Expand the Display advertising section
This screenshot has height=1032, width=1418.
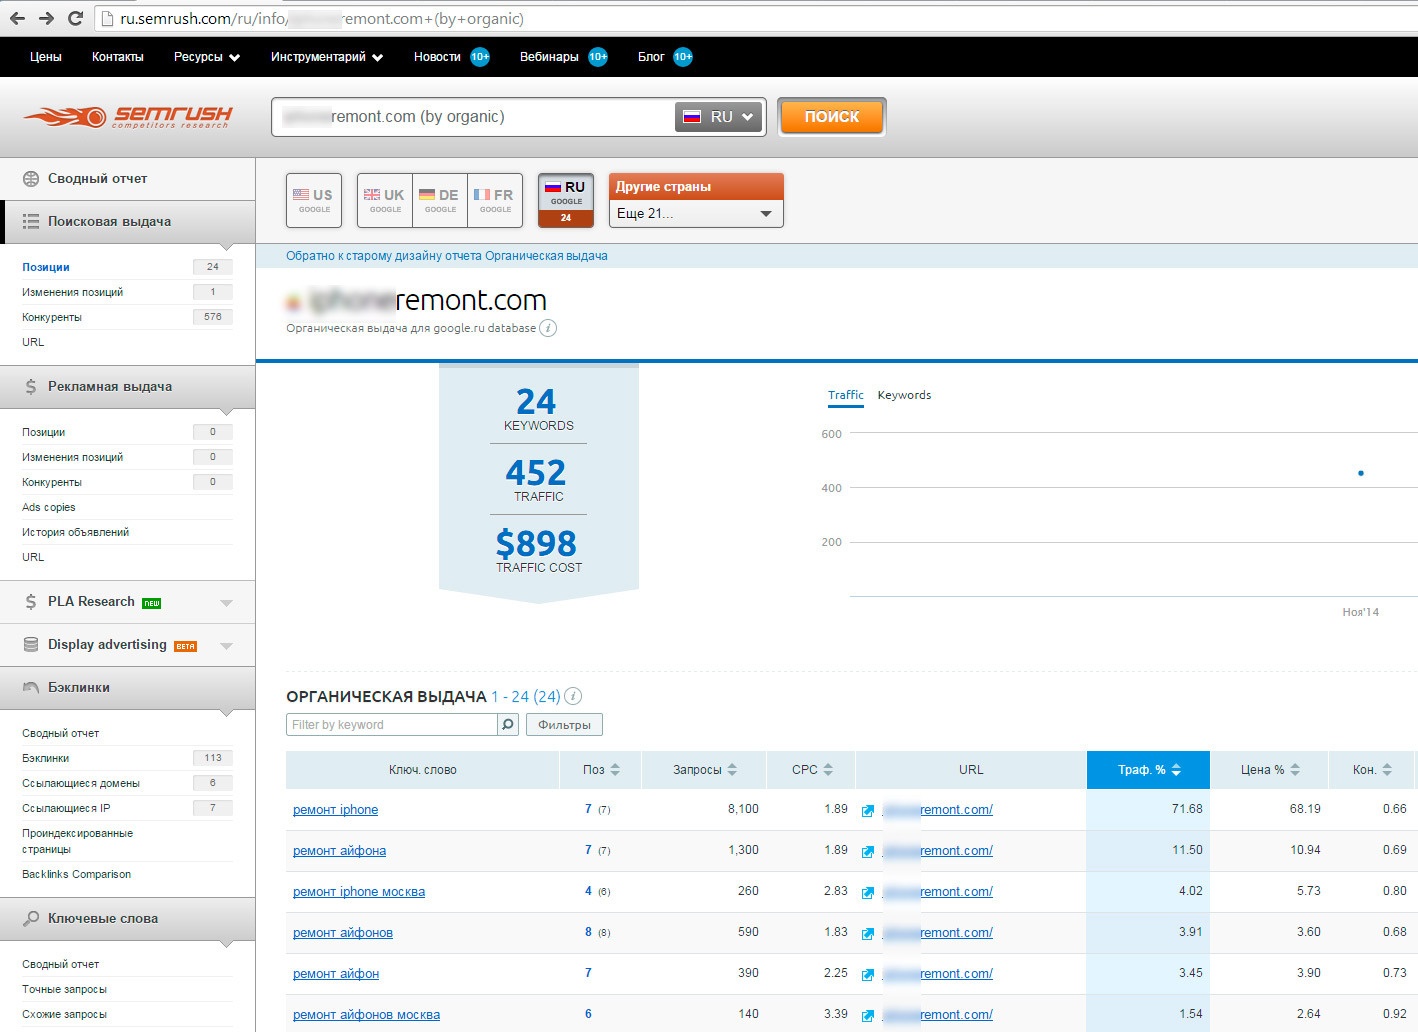click(x=128, y=645)
